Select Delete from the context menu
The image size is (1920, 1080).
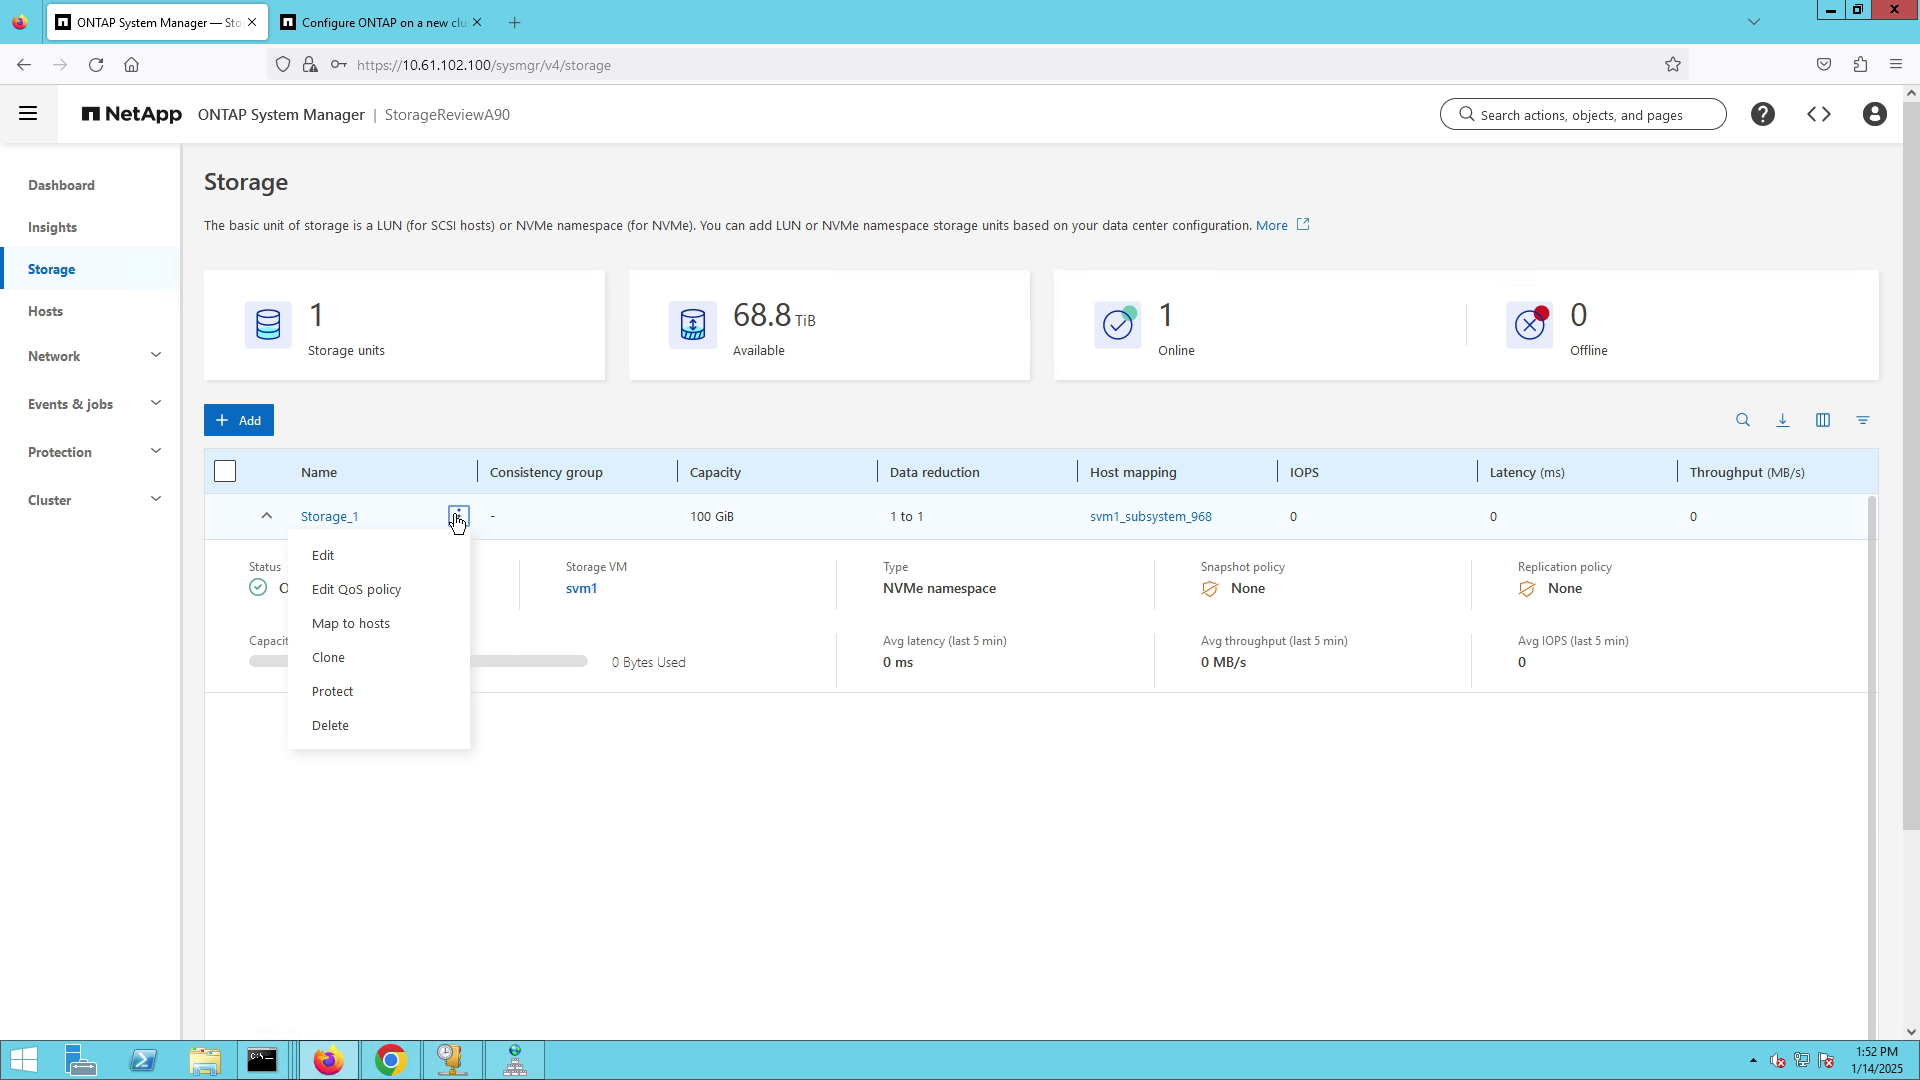point(378,725)
